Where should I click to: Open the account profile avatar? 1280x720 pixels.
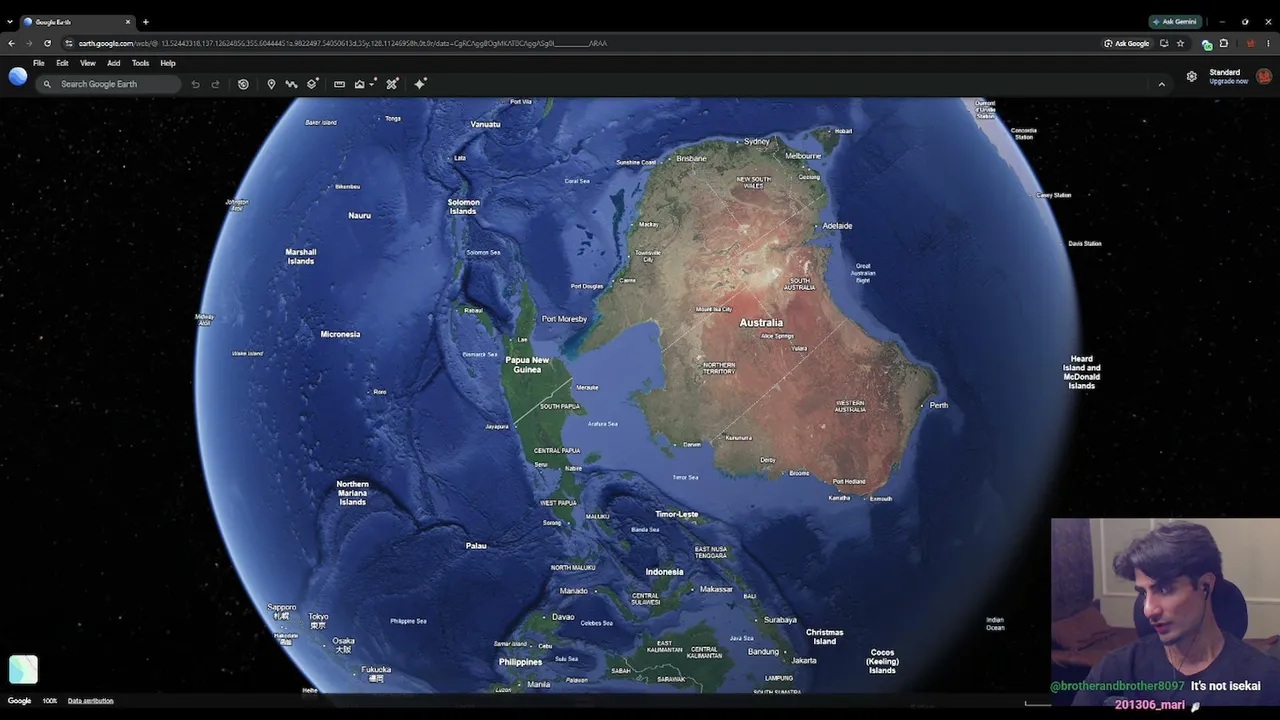point(1264,76)
